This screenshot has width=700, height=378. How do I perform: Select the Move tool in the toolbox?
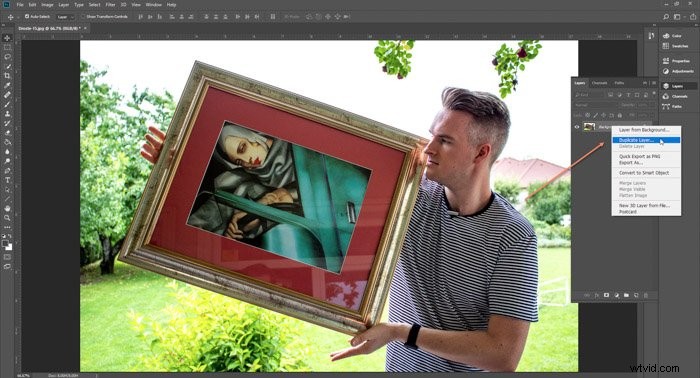7,38
